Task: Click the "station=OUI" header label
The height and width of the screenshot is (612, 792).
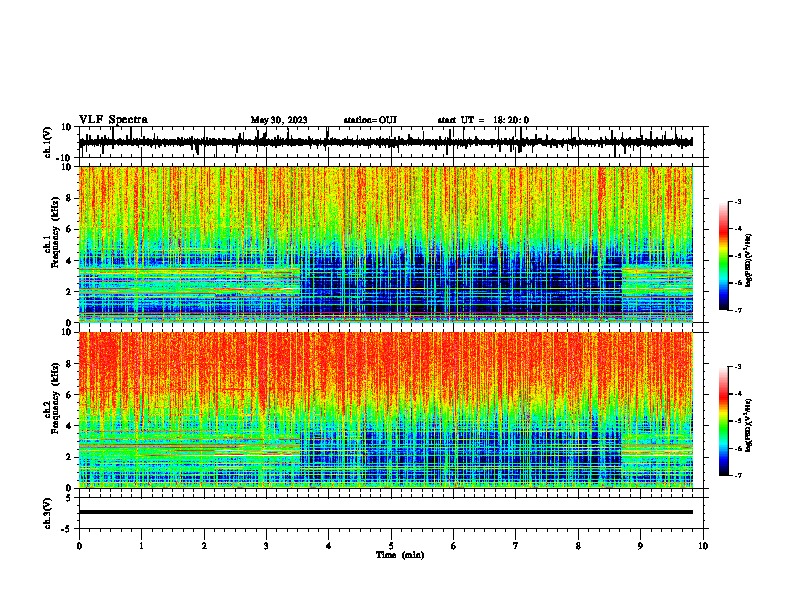Action: click(x=370, y=120)
